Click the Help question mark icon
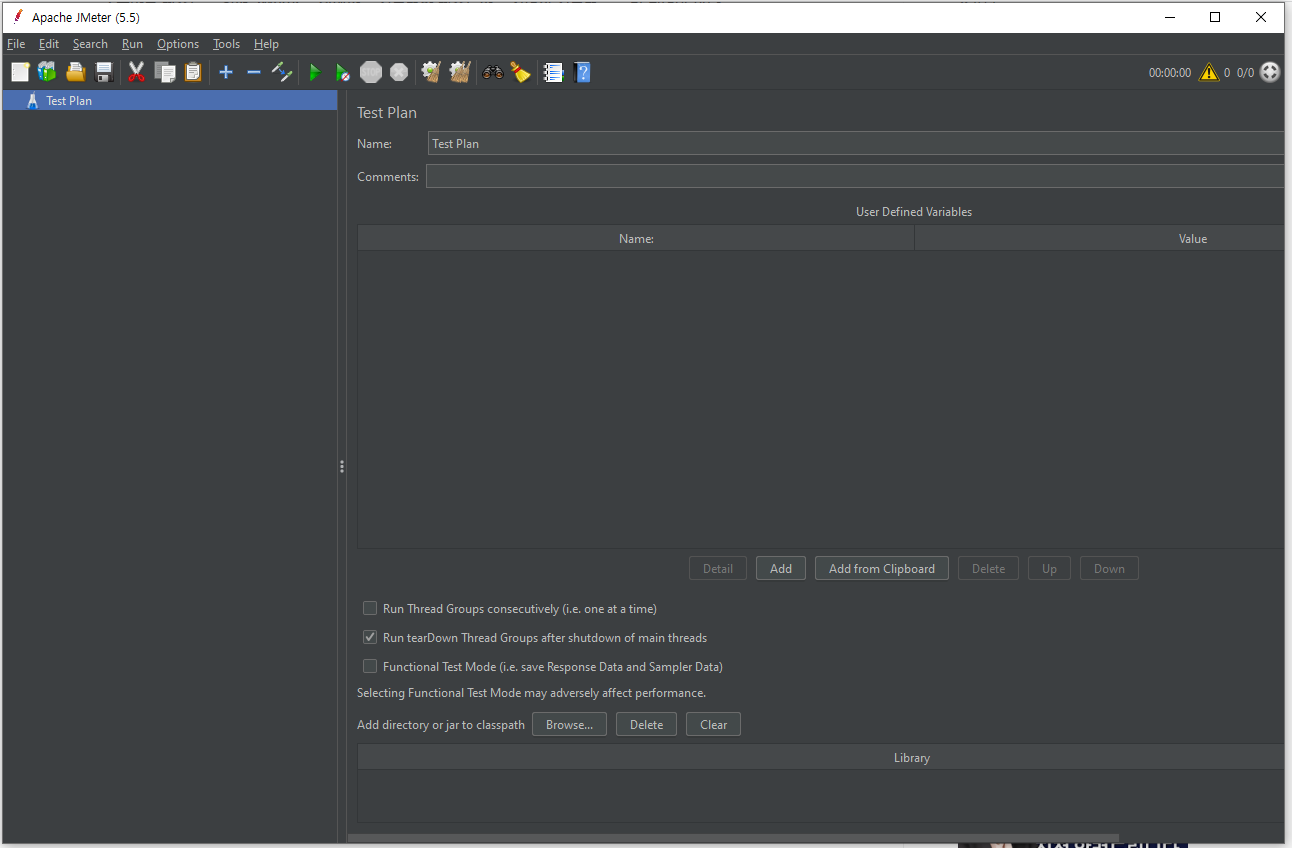 583,72
